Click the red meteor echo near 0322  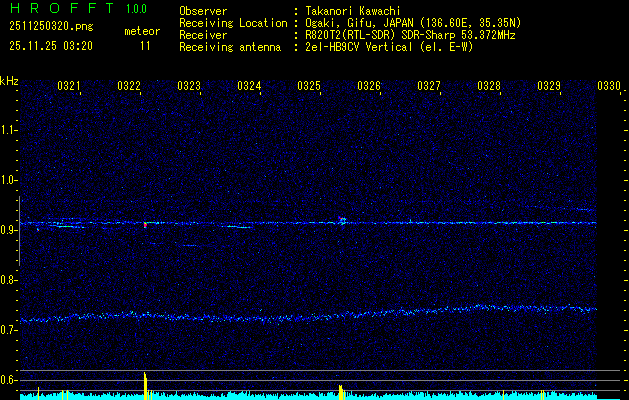145,225
